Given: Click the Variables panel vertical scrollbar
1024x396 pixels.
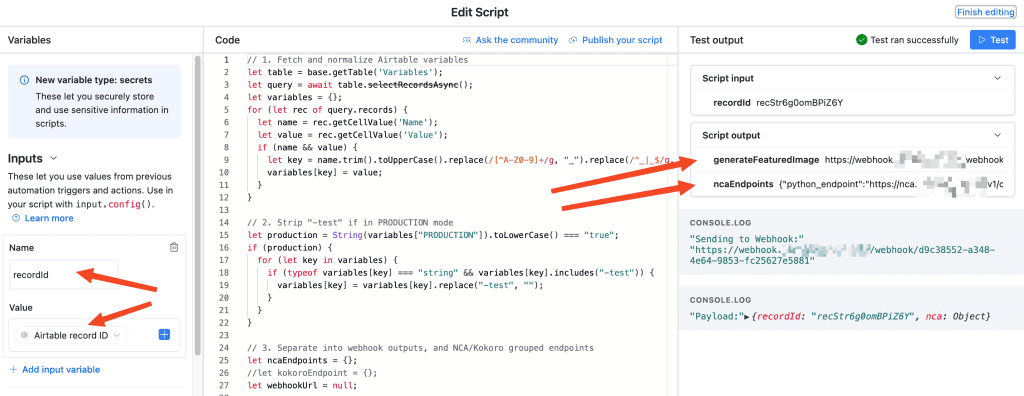Looking at the screenshot, I should click(x=198, y=205).
